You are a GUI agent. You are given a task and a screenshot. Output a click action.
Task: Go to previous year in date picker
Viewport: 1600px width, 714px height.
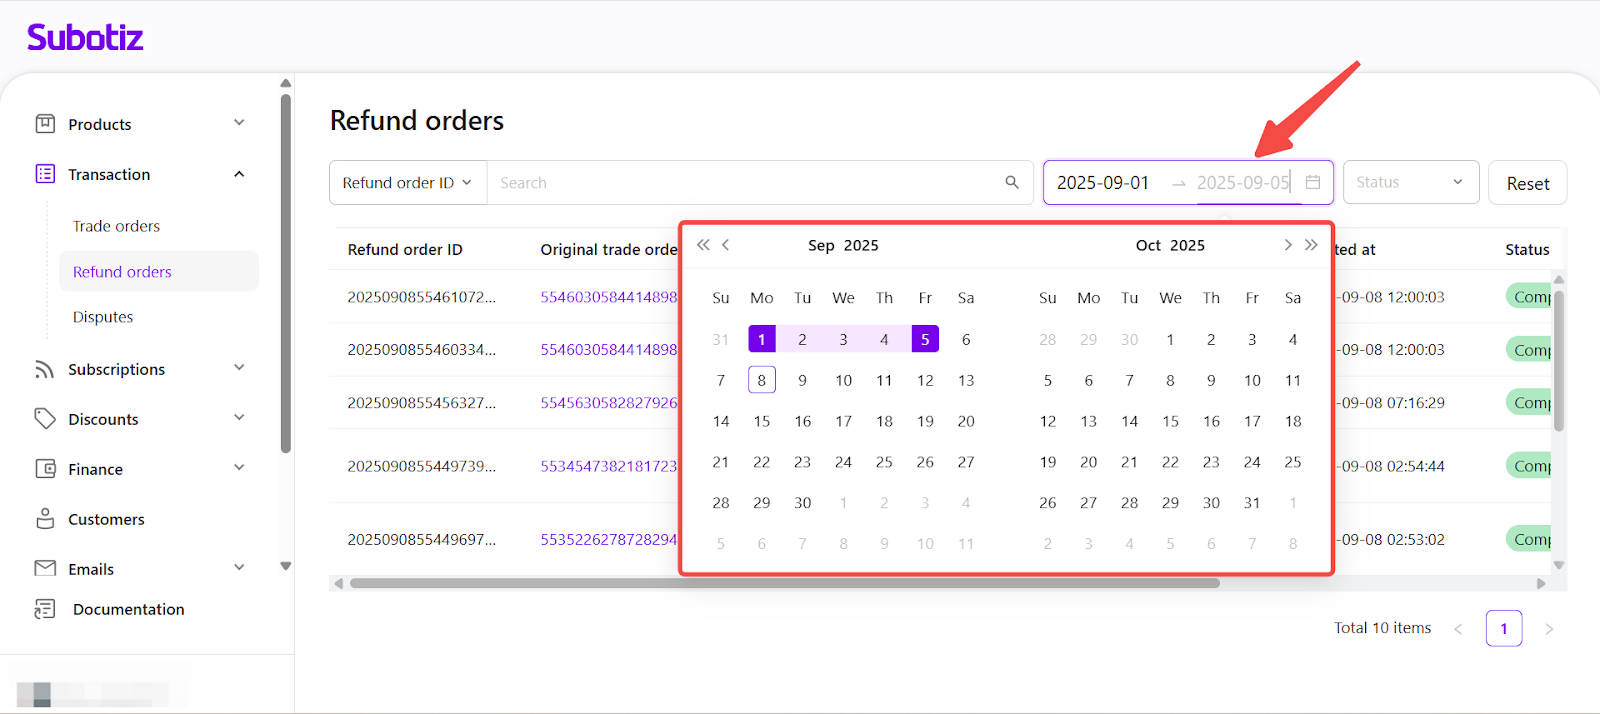pyautogui.click(x=703, y=245)
